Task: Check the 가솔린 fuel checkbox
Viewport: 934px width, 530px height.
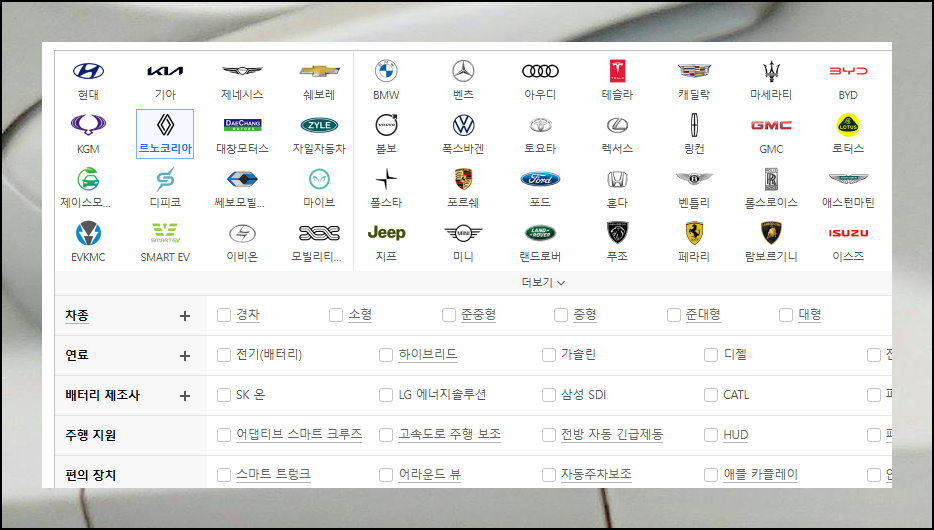Action: tap(549, 355)
